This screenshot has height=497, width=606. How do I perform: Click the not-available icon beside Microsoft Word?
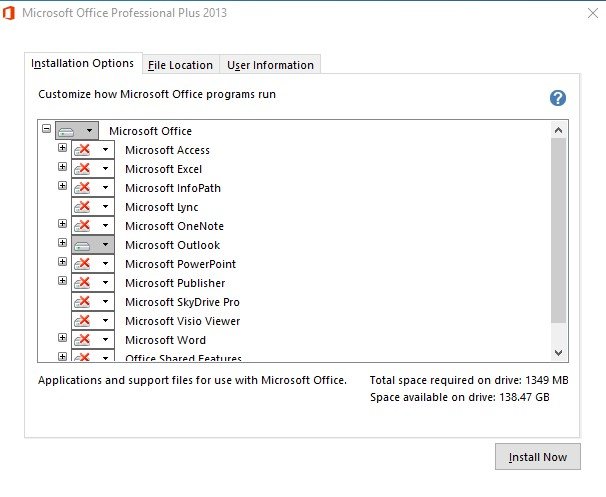82,340
